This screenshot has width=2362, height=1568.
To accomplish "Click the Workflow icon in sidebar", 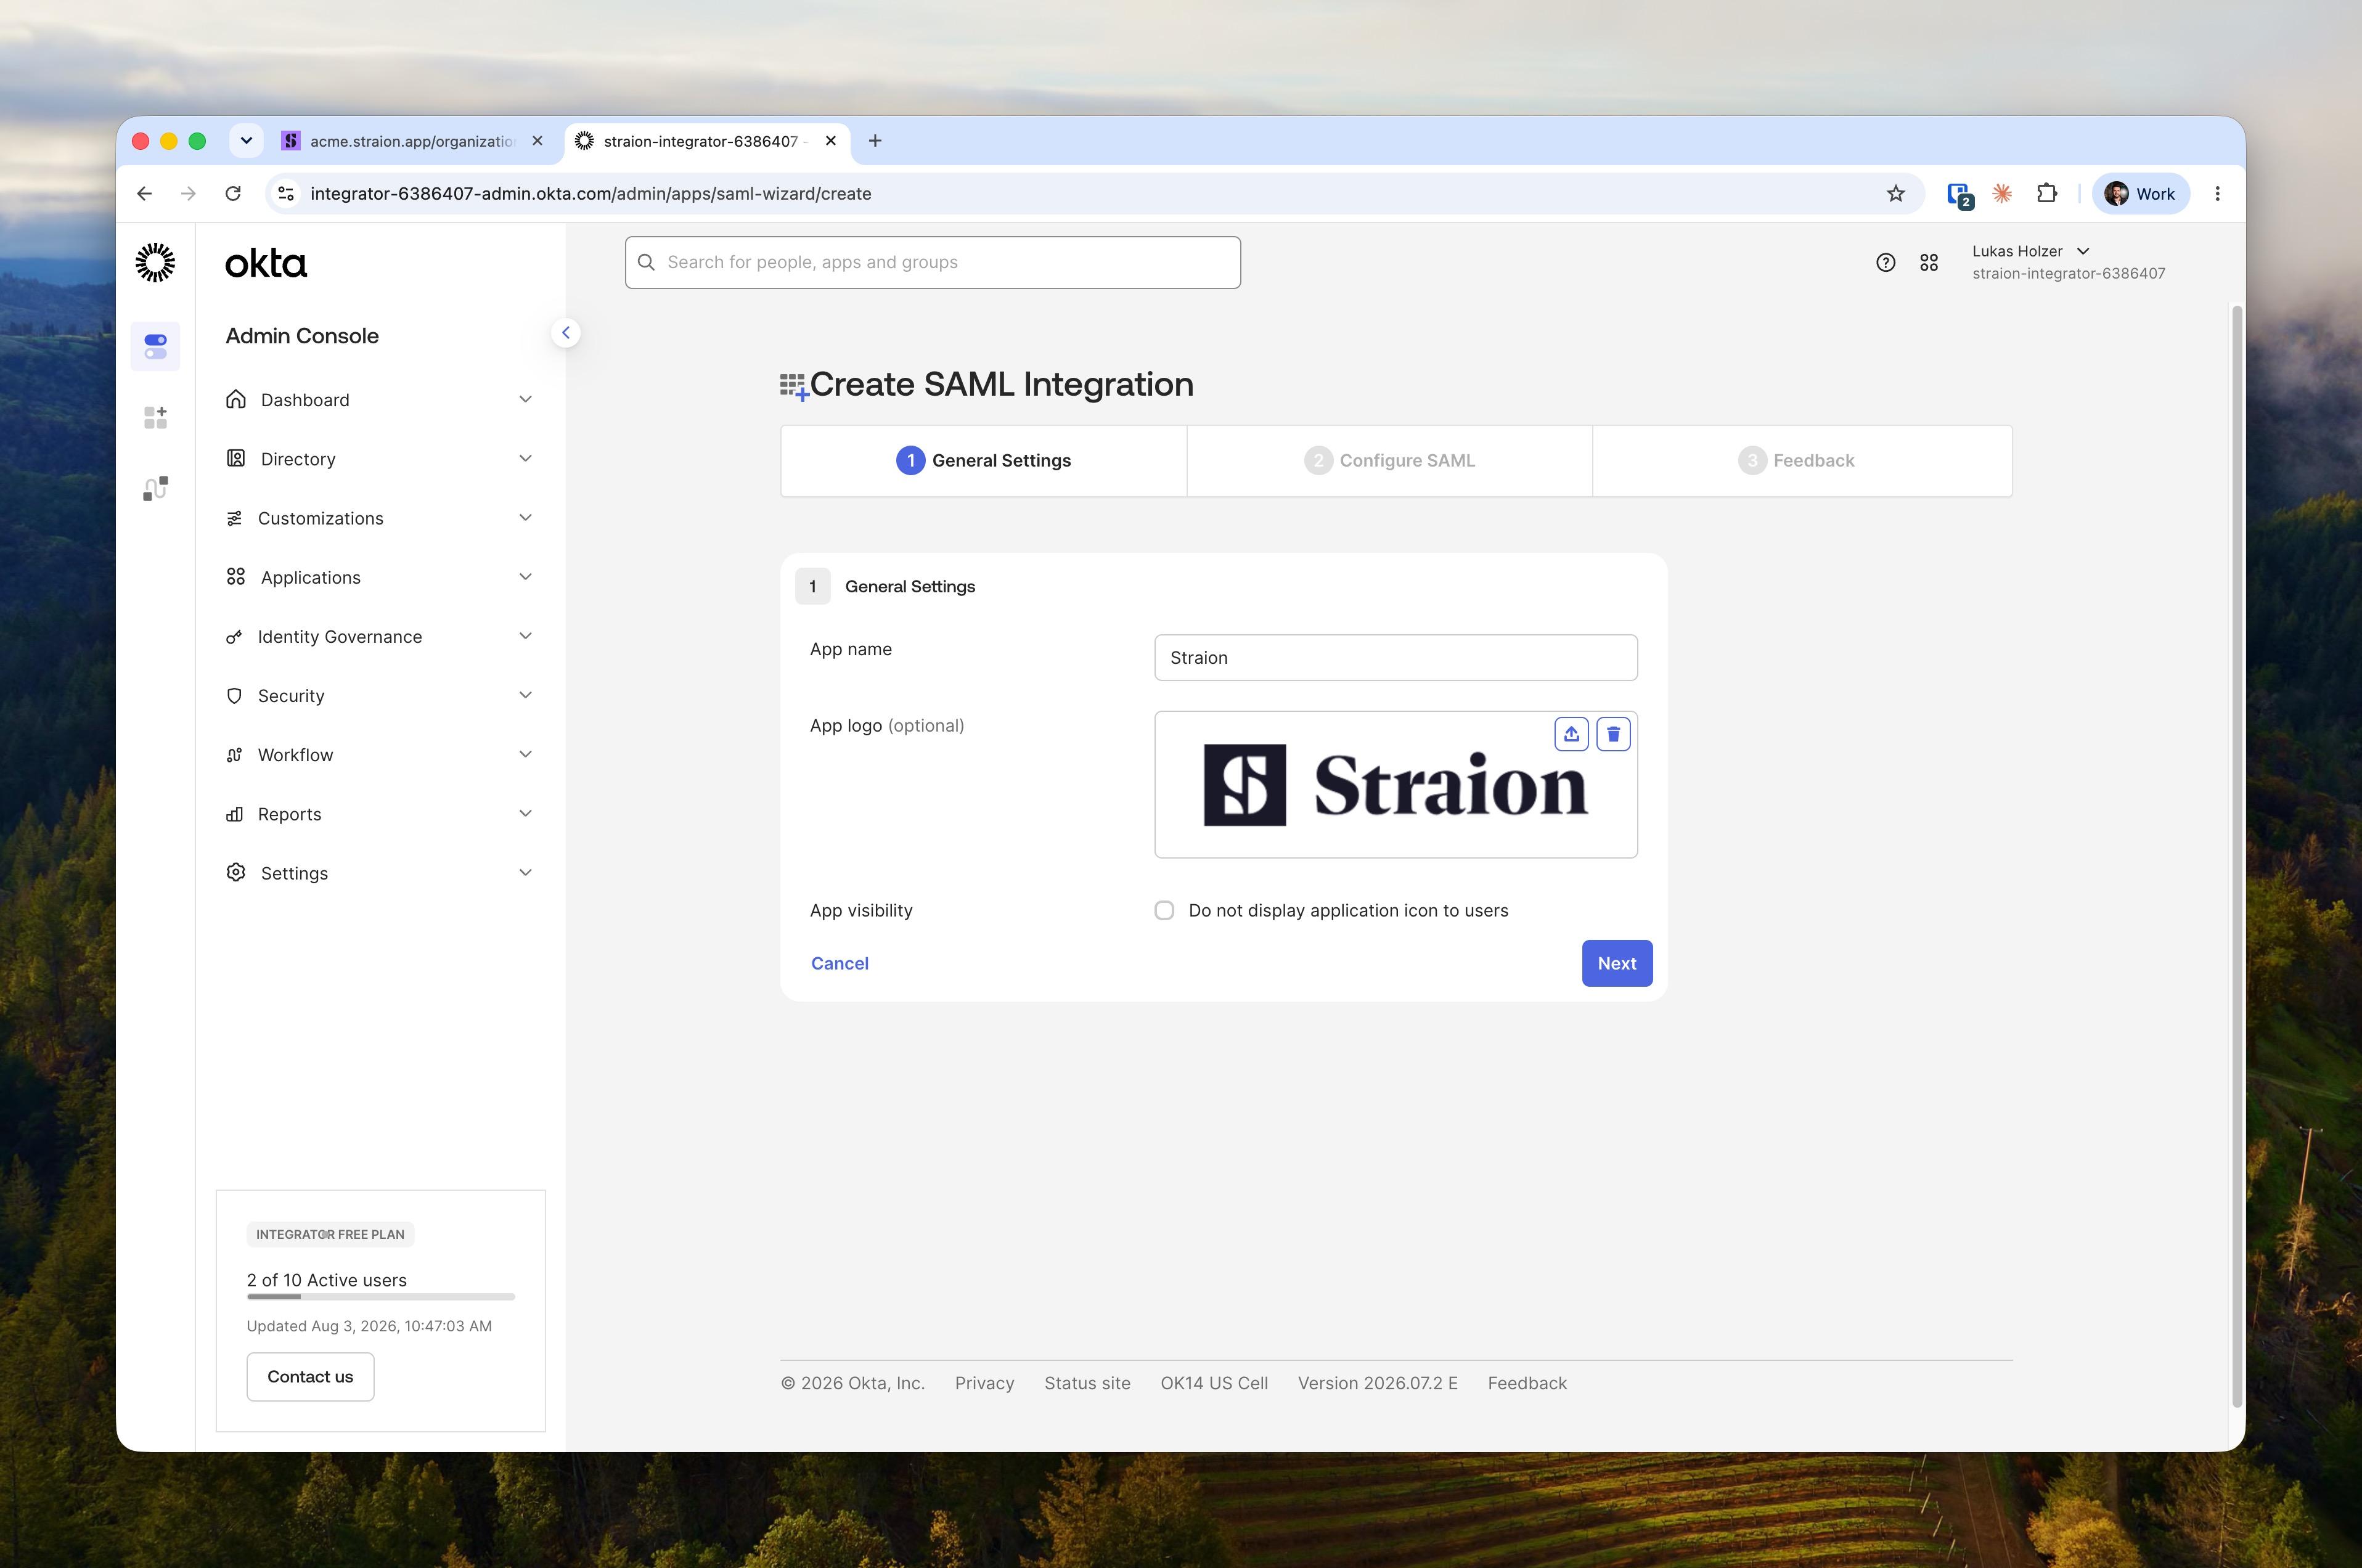I will (234, 755).
